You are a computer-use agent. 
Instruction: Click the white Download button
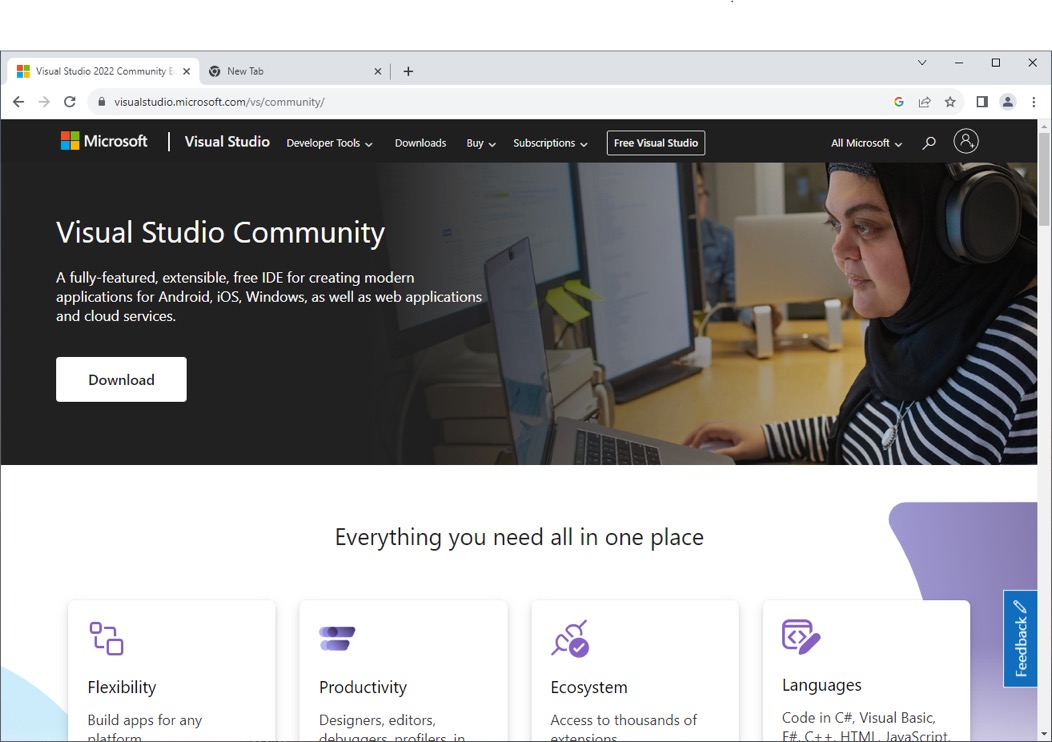121,380
